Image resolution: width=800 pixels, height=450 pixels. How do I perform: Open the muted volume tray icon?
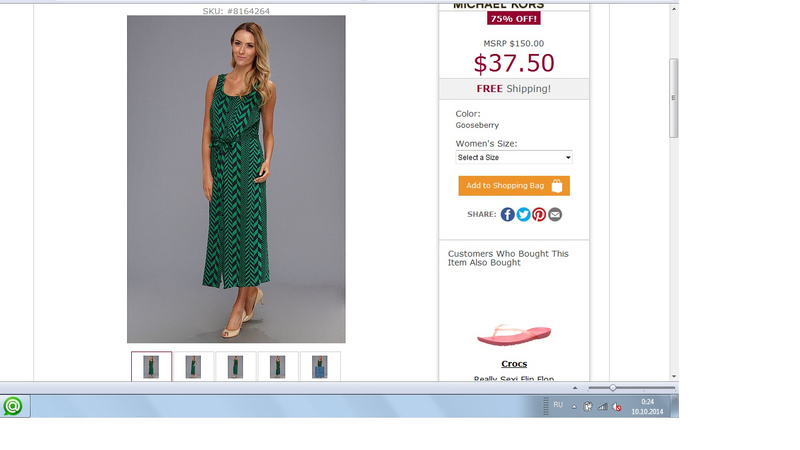pos(617,407)
